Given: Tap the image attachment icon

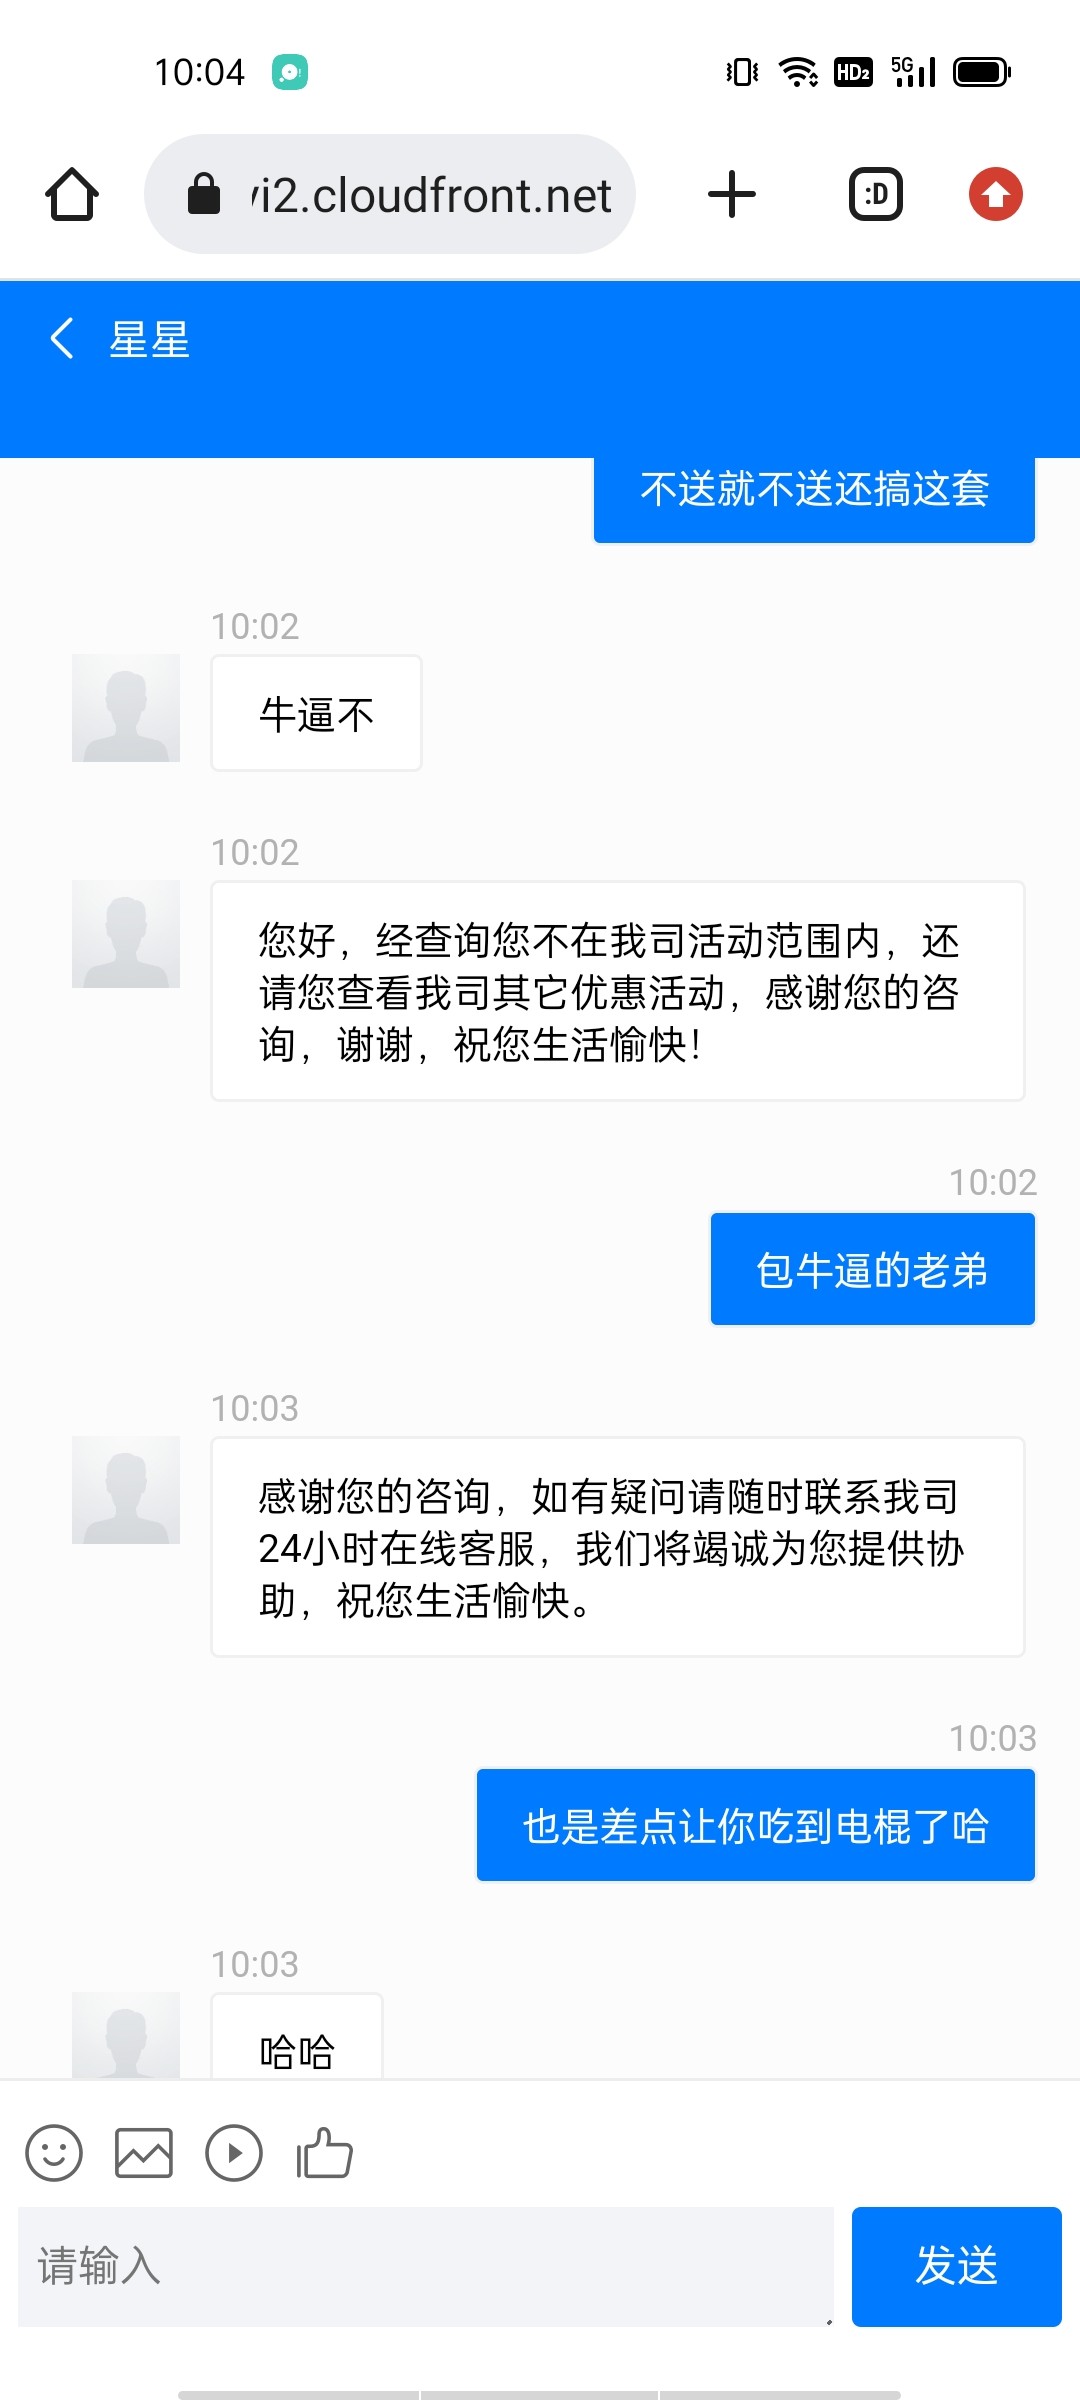Looking at the screenshot, I should click(x=144, y=2152).
